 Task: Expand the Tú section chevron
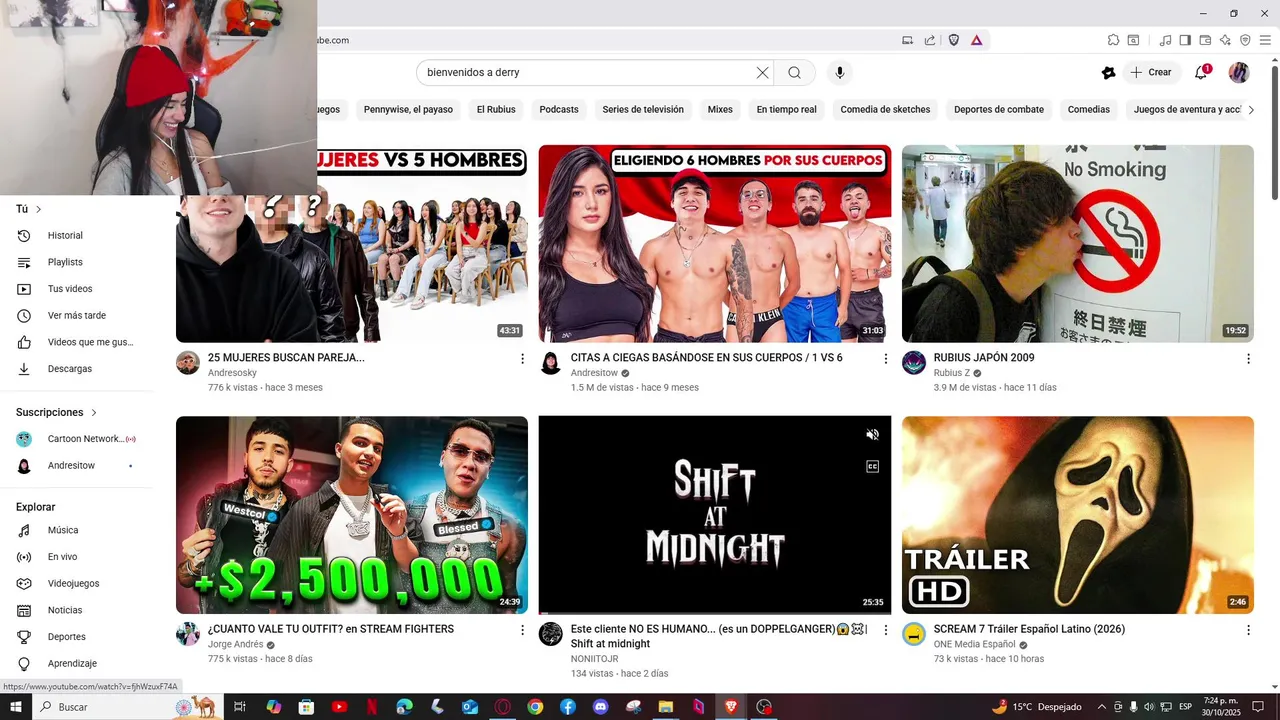[38, 209]
